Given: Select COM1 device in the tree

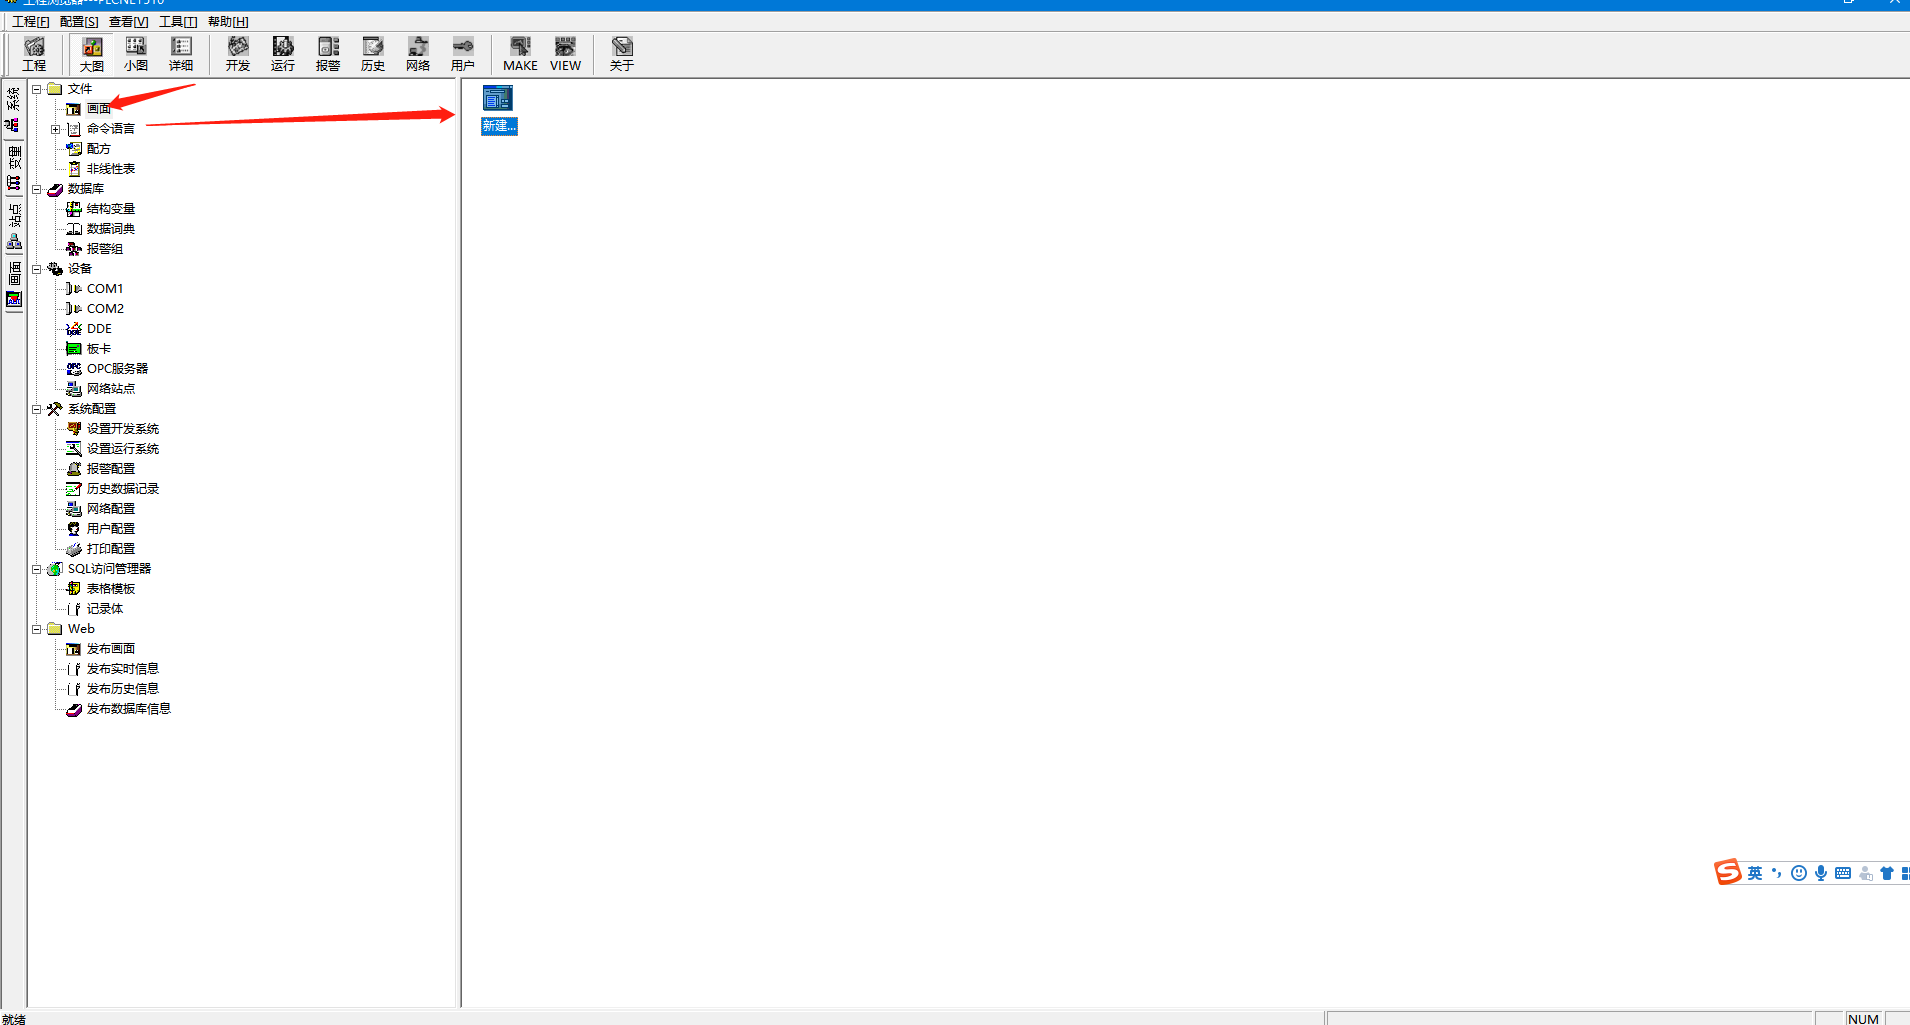Looking at the screenshot, I should tap(104, 289).
